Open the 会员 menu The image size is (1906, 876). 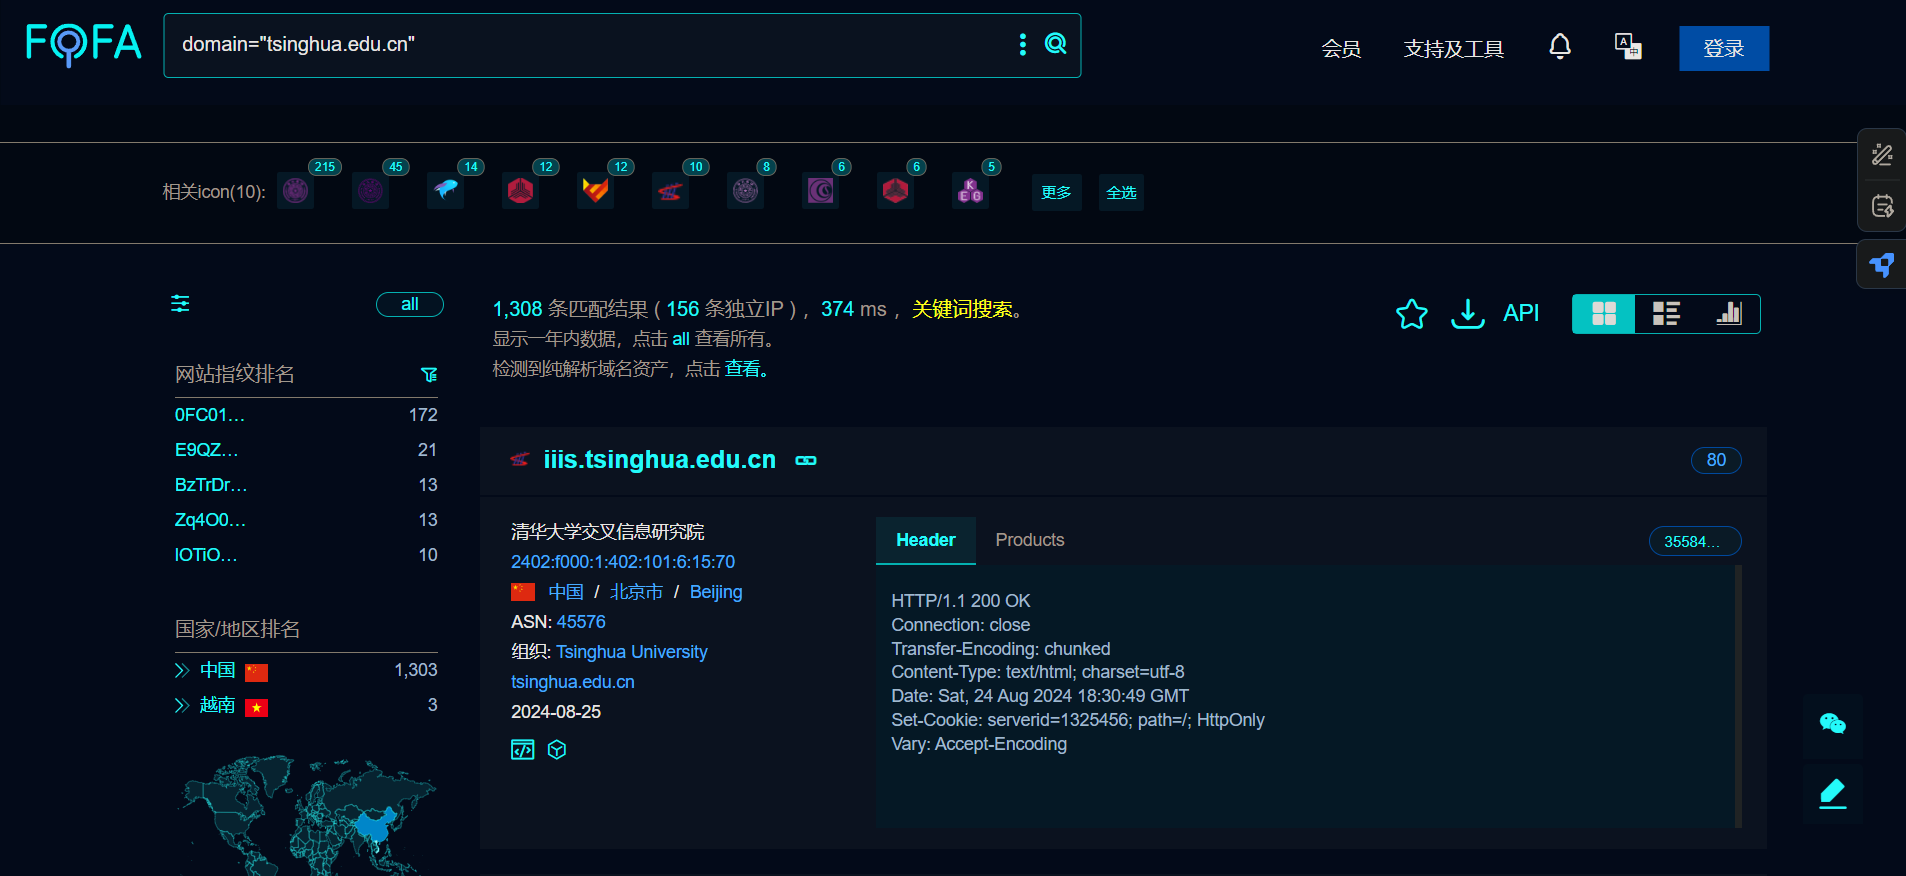pos(1341,49)
